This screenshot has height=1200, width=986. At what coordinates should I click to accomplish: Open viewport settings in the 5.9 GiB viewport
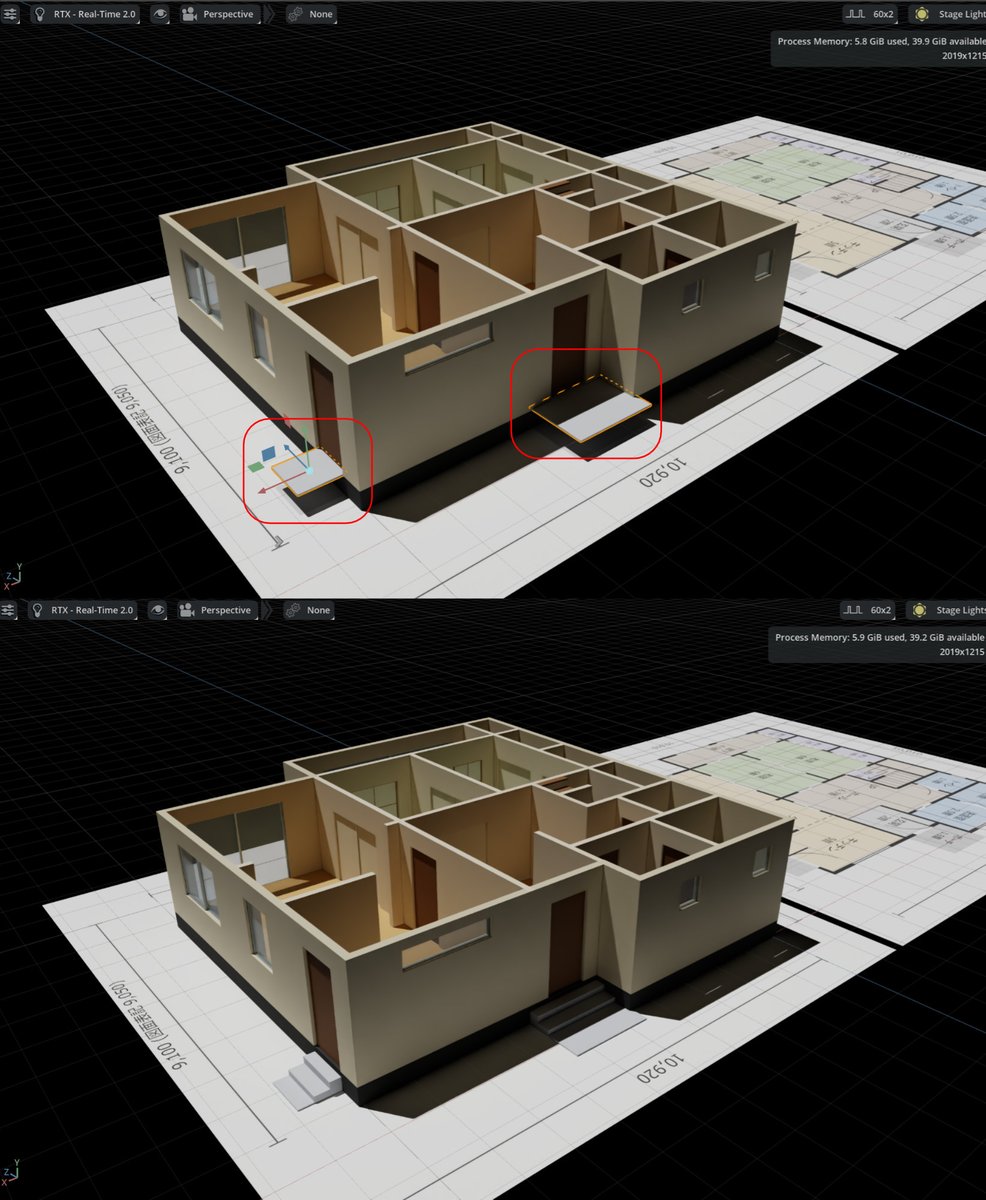tap(8, 610)
